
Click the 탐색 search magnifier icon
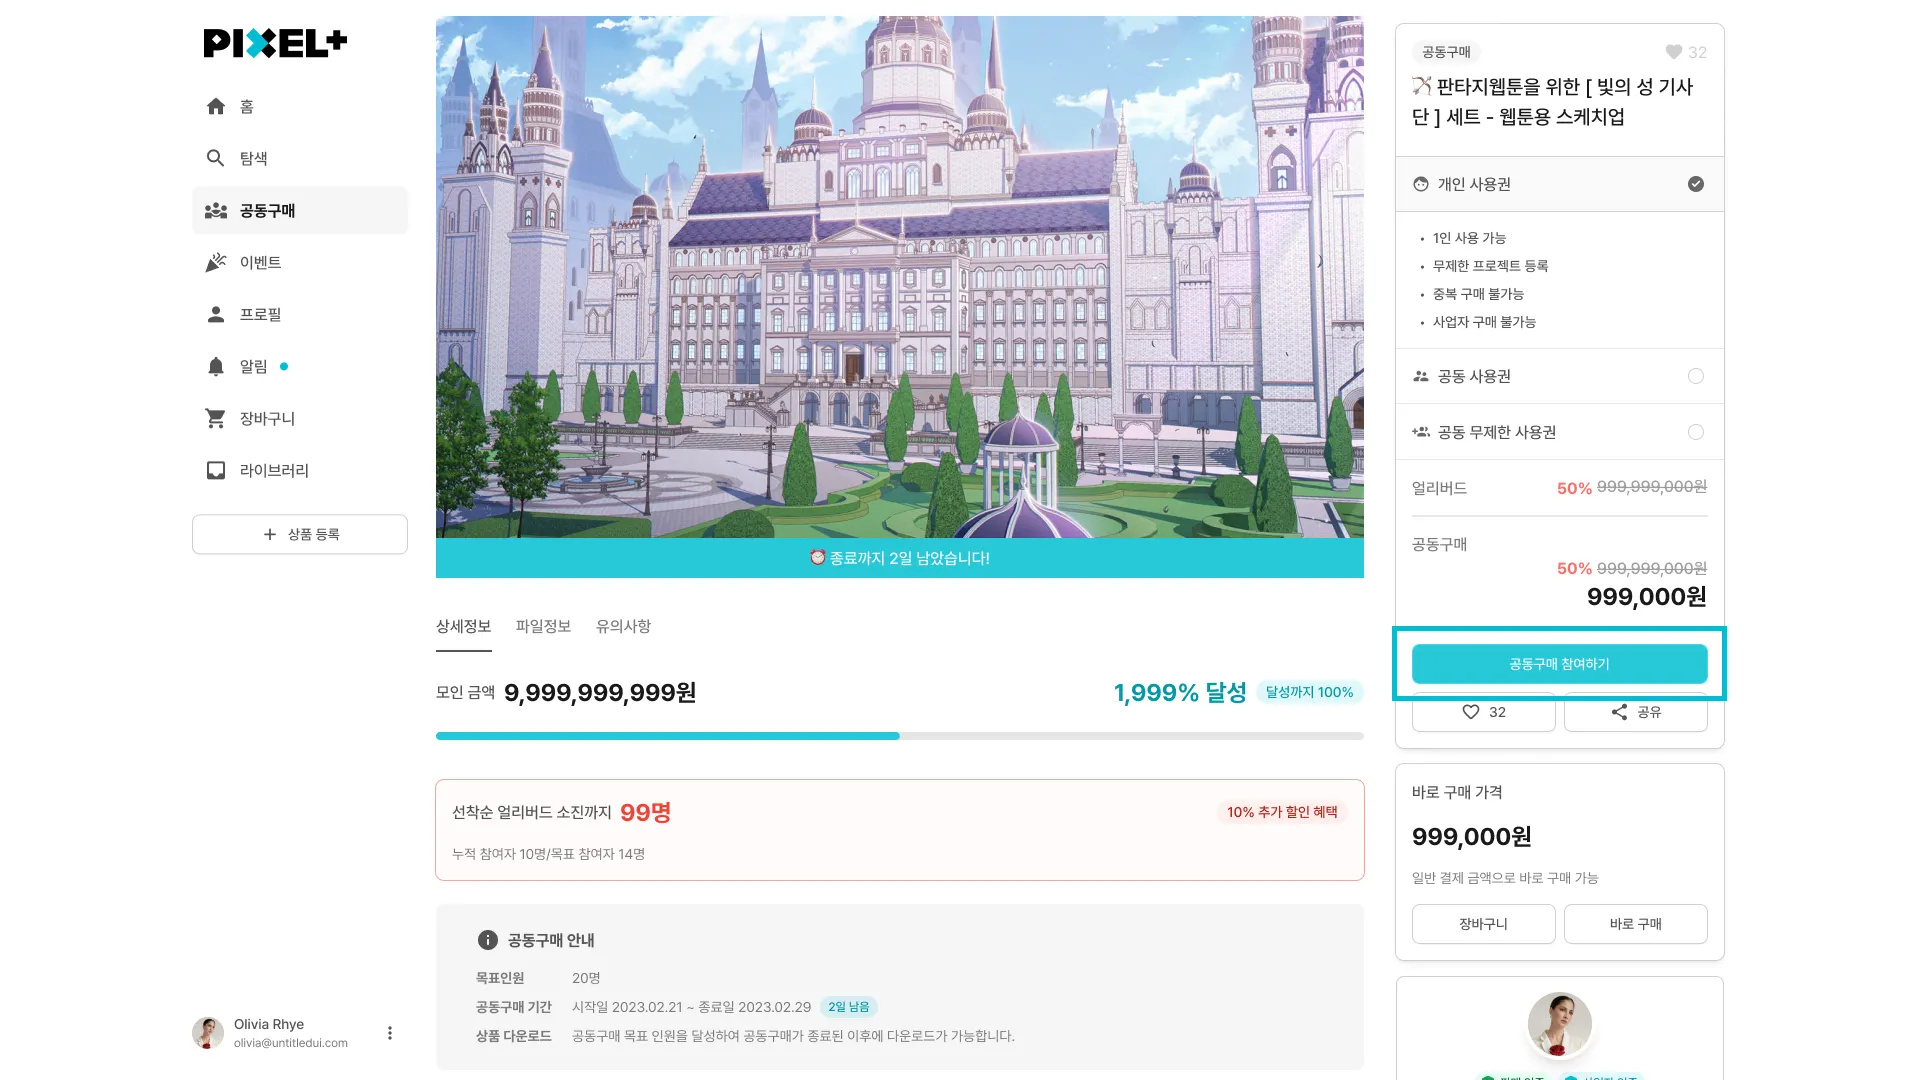coord(215,158)
